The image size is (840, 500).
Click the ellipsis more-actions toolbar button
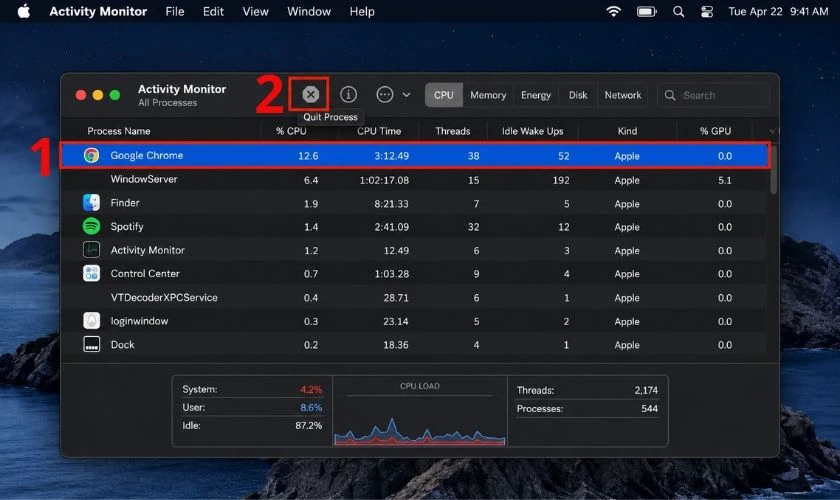tap(385, 94)
